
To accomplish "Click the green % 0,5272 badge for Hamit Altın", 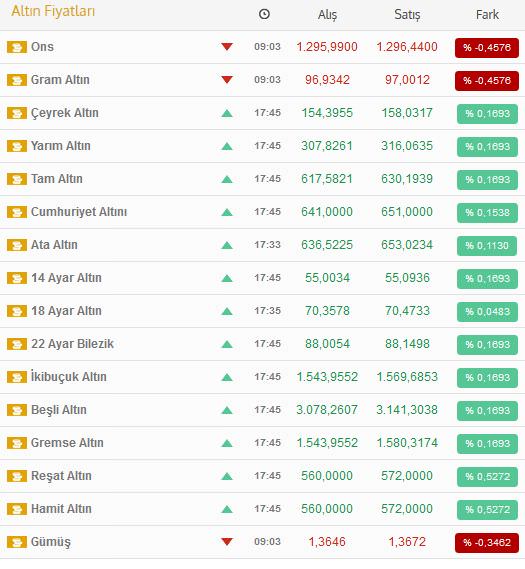I will pos(487,509).
